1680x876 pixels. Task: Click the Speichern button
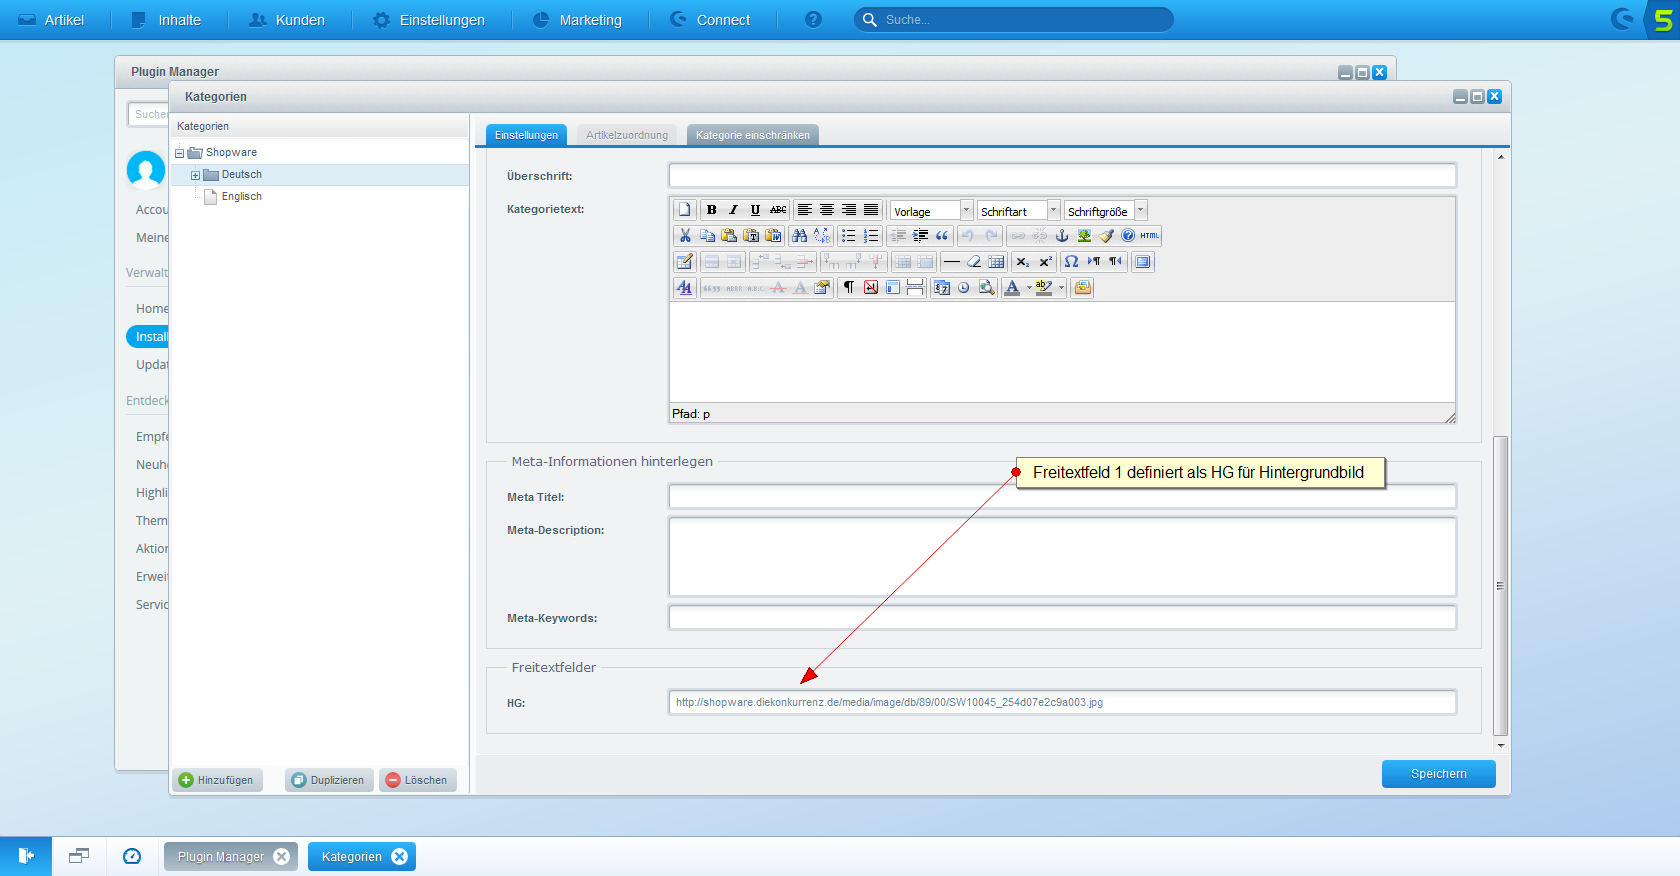click(x=1438, y=774)
